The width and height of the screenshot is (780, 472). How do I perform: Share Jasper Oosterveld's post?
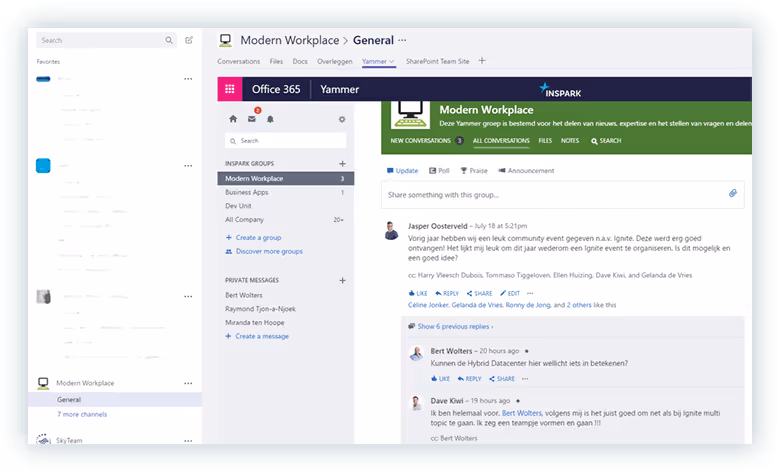pos(480,293)
